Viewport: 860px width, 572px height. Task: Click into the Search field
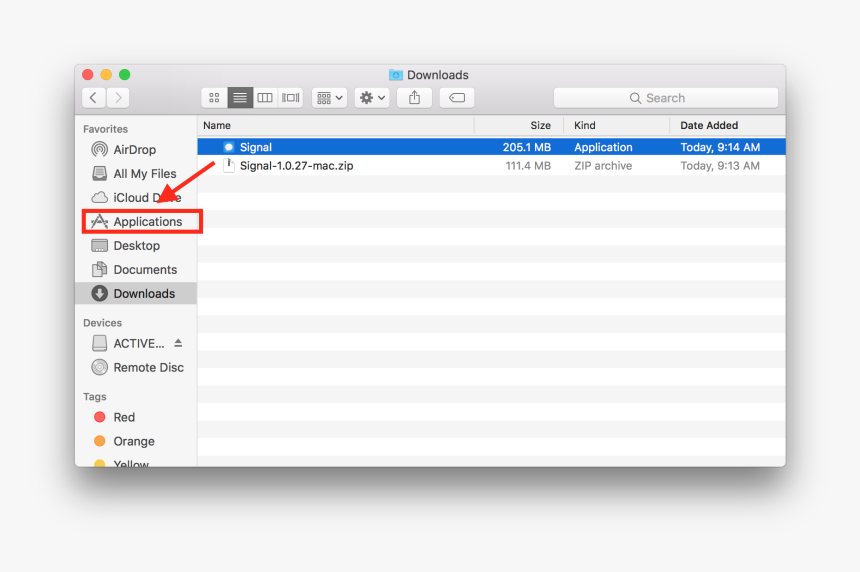click(666, 98)
